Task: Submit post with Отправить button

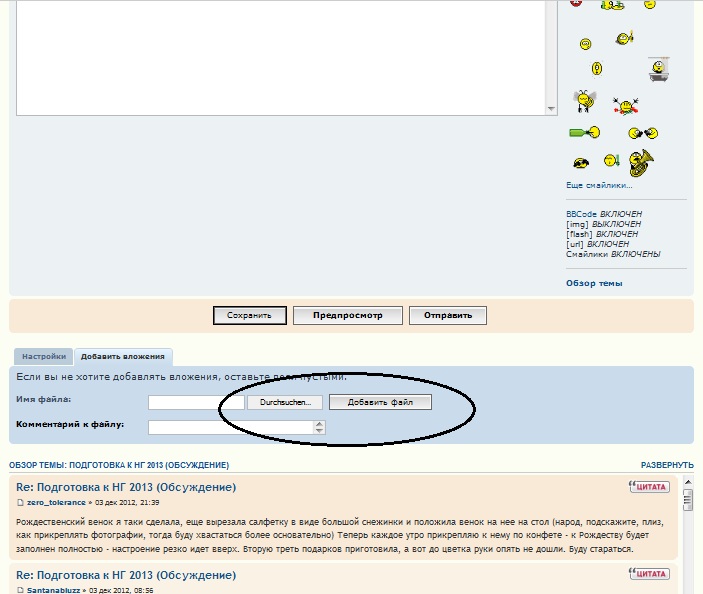Action: tap(447, 315)
